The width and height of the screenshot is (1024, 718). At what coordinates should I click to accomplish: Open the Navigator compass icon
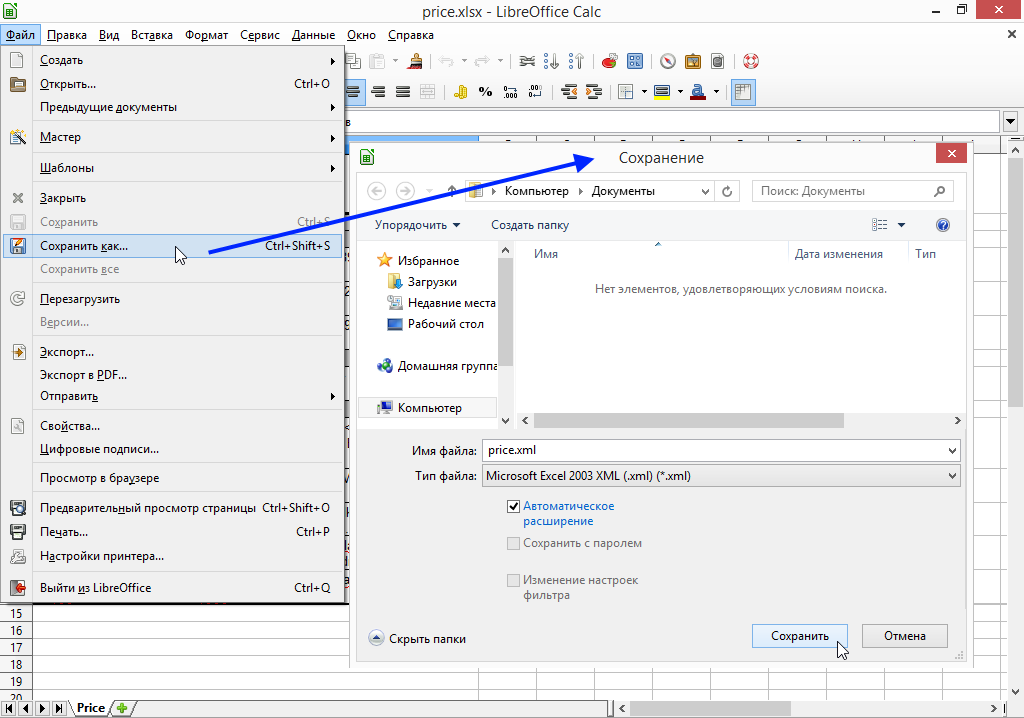[667, 61]
